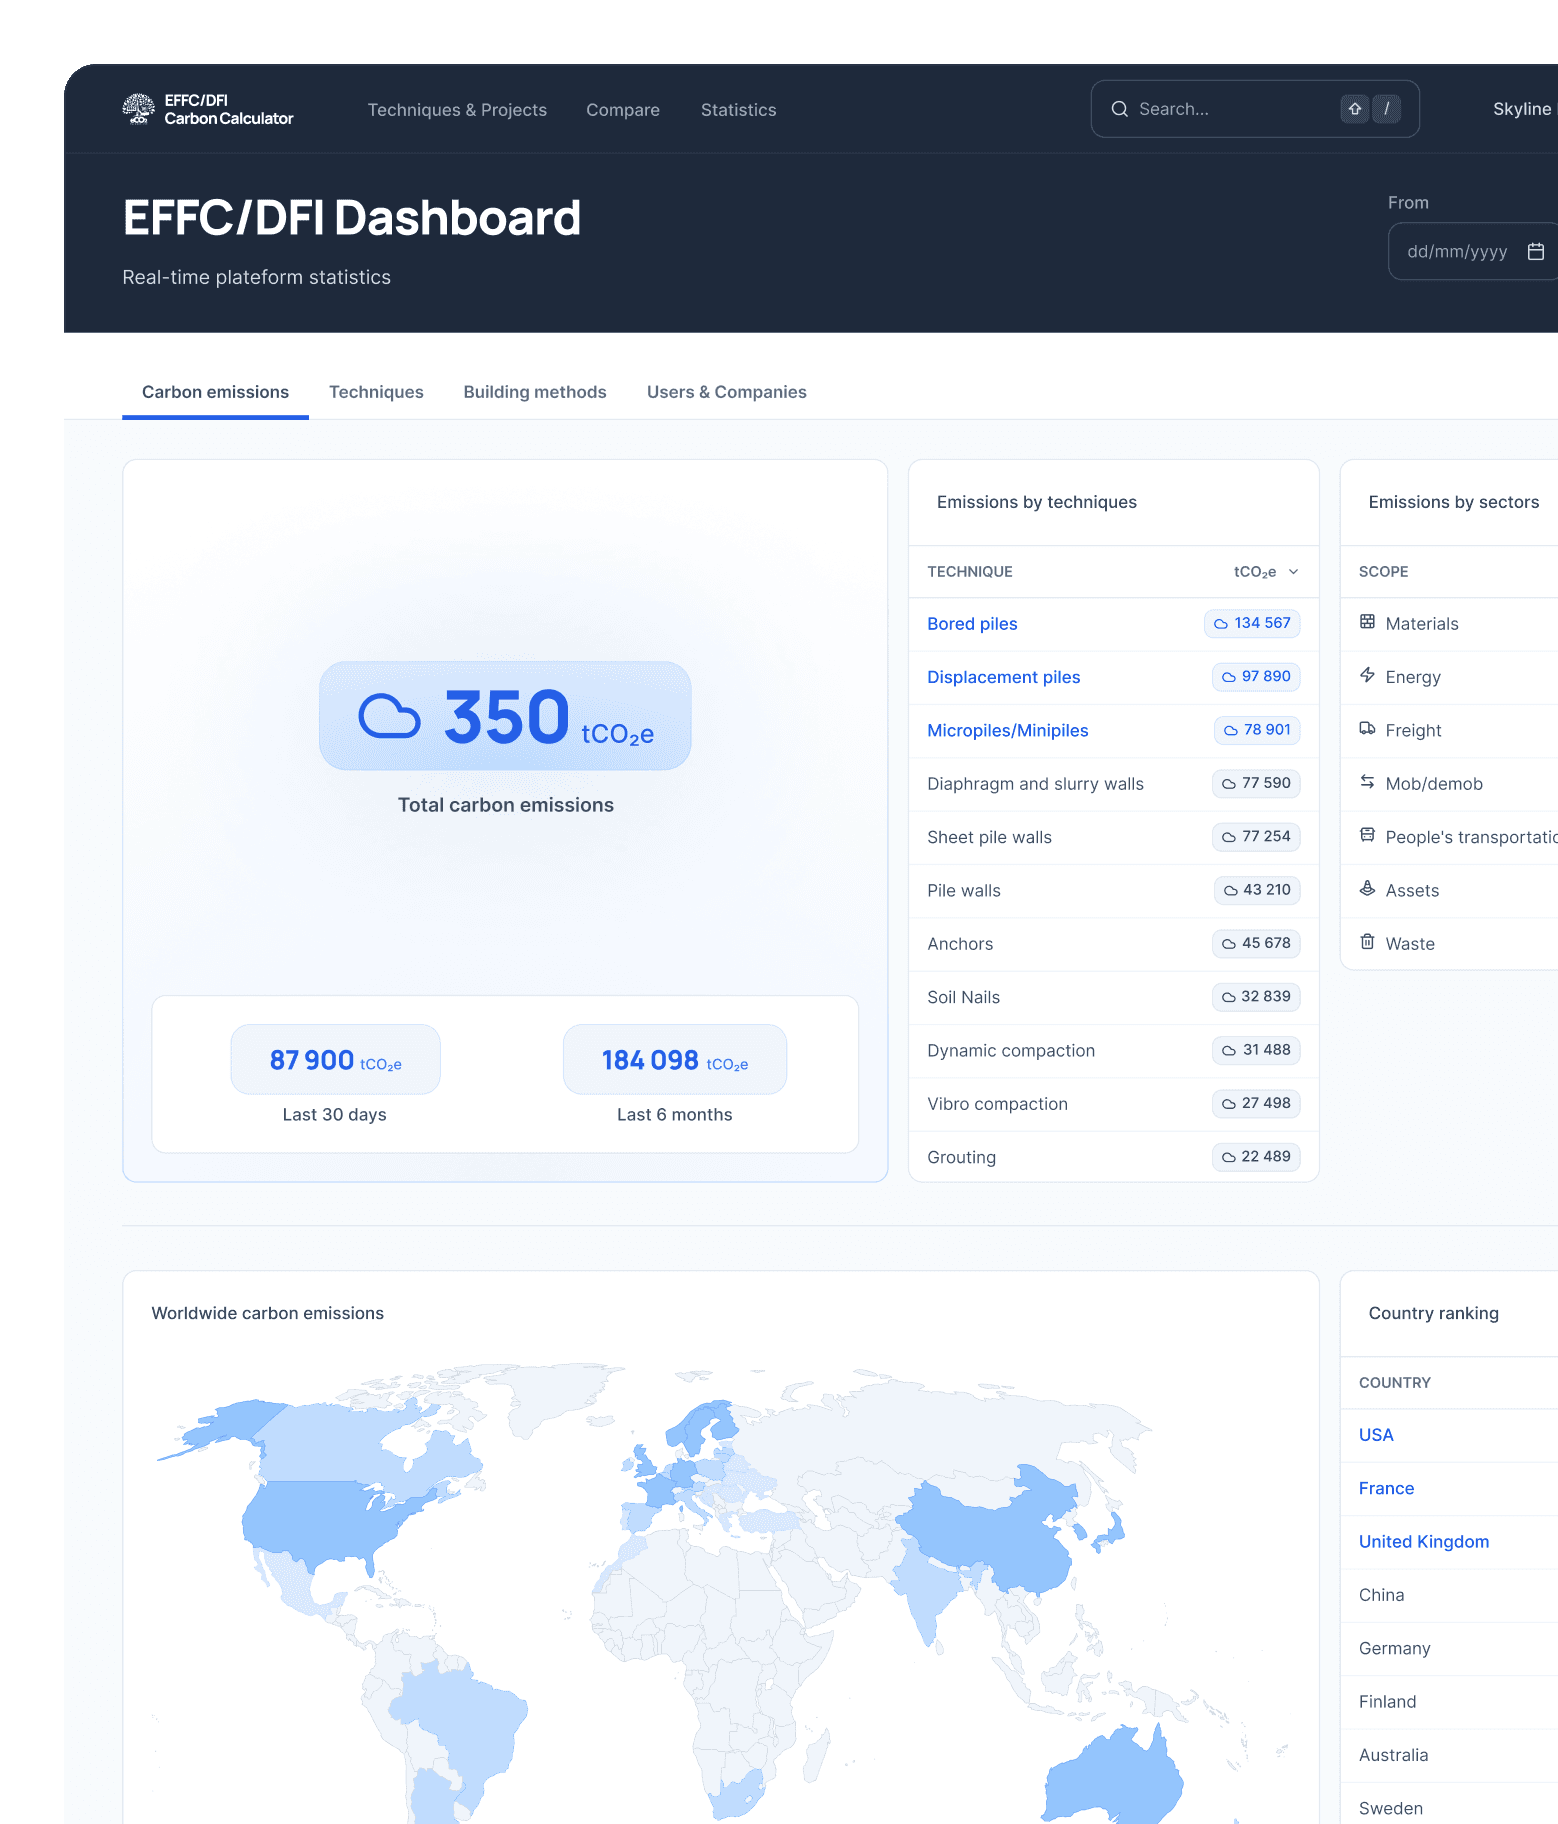Select Germany in the country ranking
Viewport: 1558px width, 1824px height.
coord(1449,1648)
